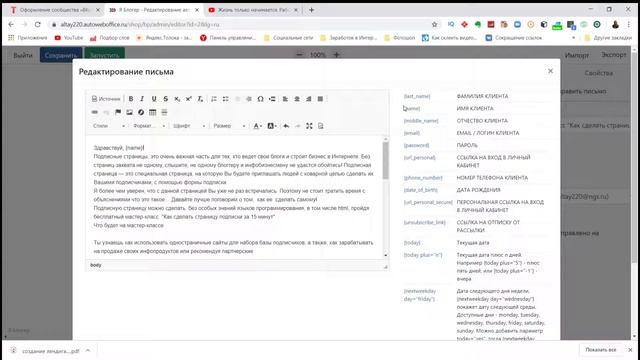
Task: Open the Размер (Size) dropdown
Action: 229,126
